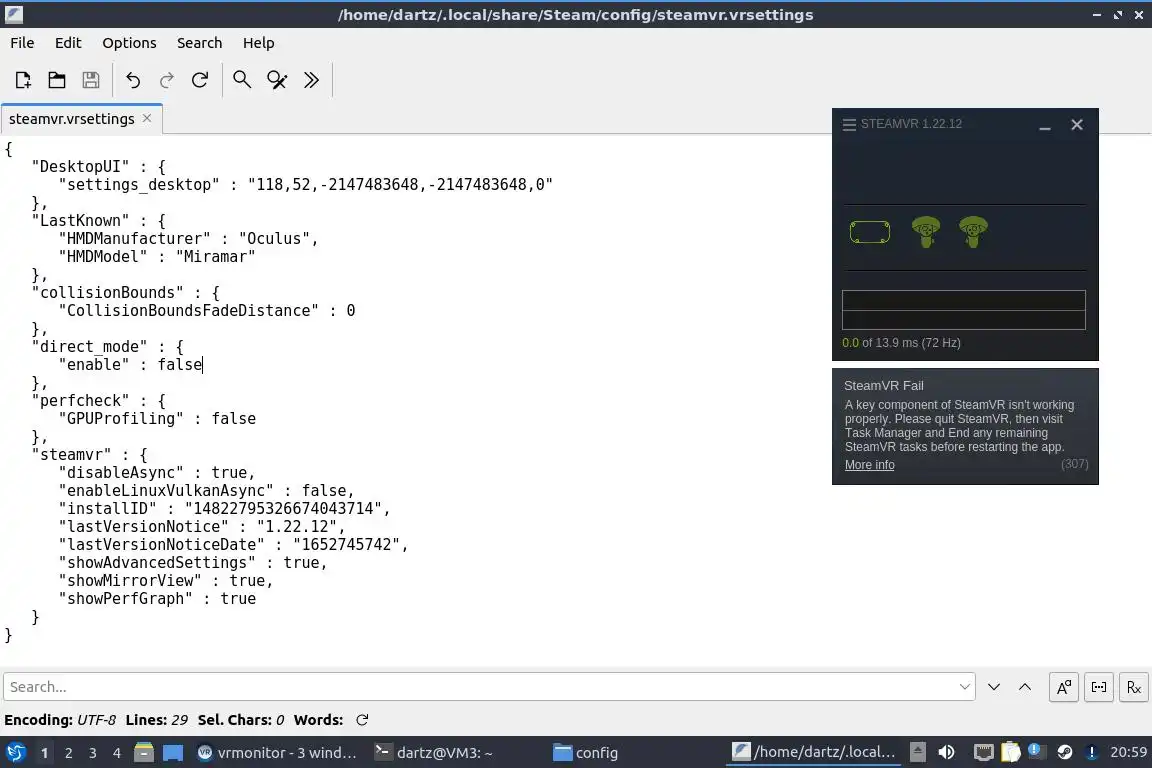Viewport: 1152px width, 768px height.
Task: Switch to the dartz@VM3 terminal window
Action: (x=434, y=753)
